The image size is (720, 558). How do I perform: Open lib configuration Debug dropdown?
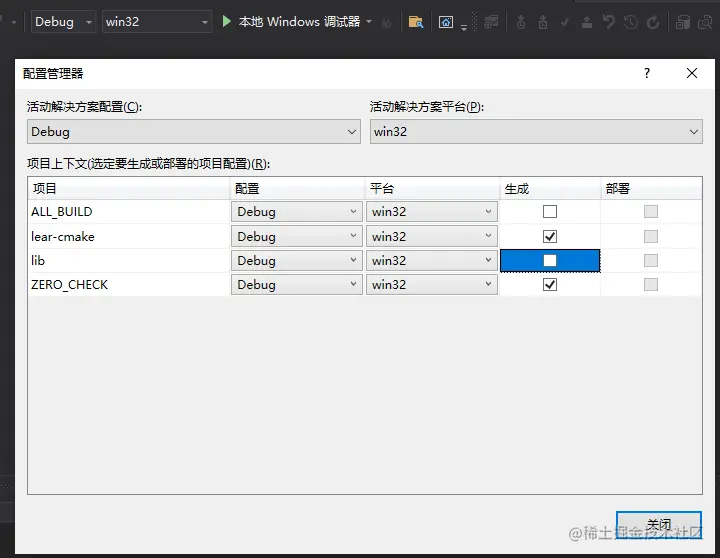tap(297, 260)
